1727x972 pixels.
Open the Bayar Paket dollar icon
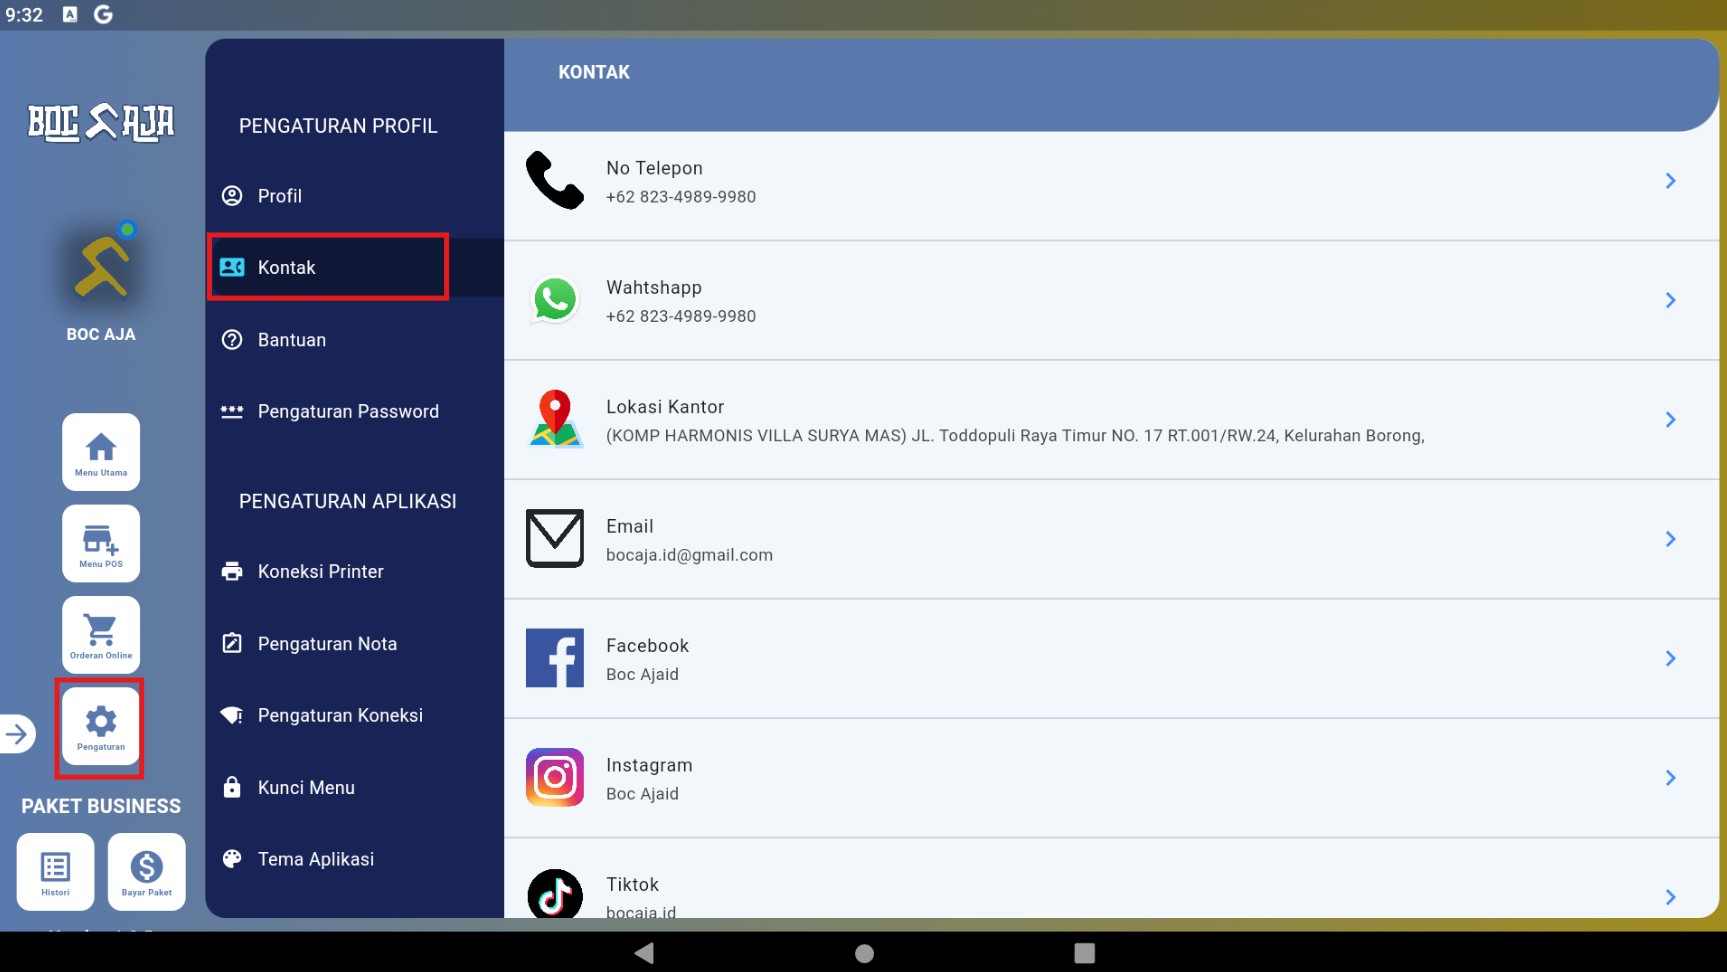147,872
